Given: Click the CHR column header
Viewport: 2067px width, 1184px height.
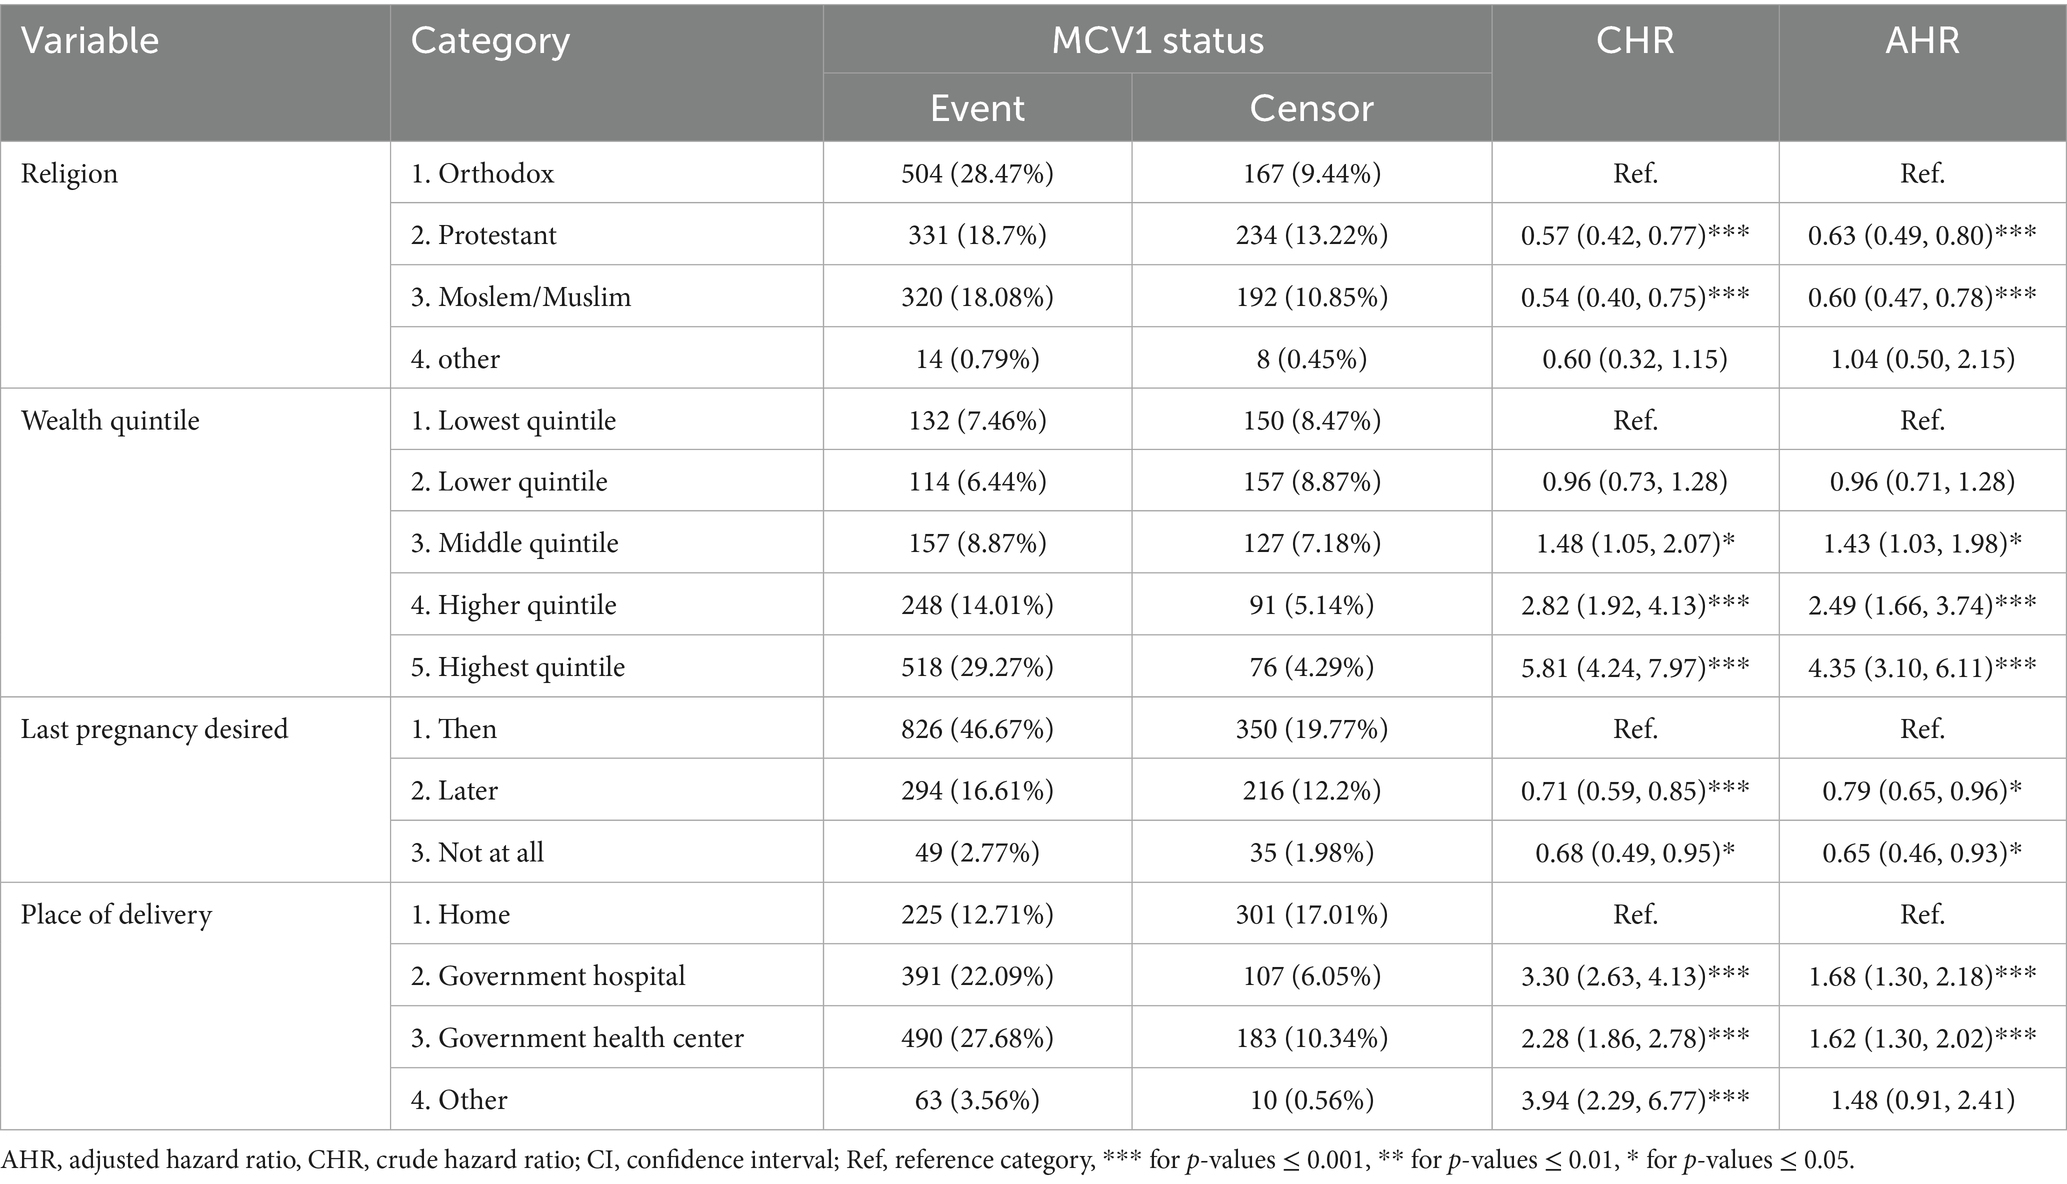Looking at the screenshot, I should 1634,41.
